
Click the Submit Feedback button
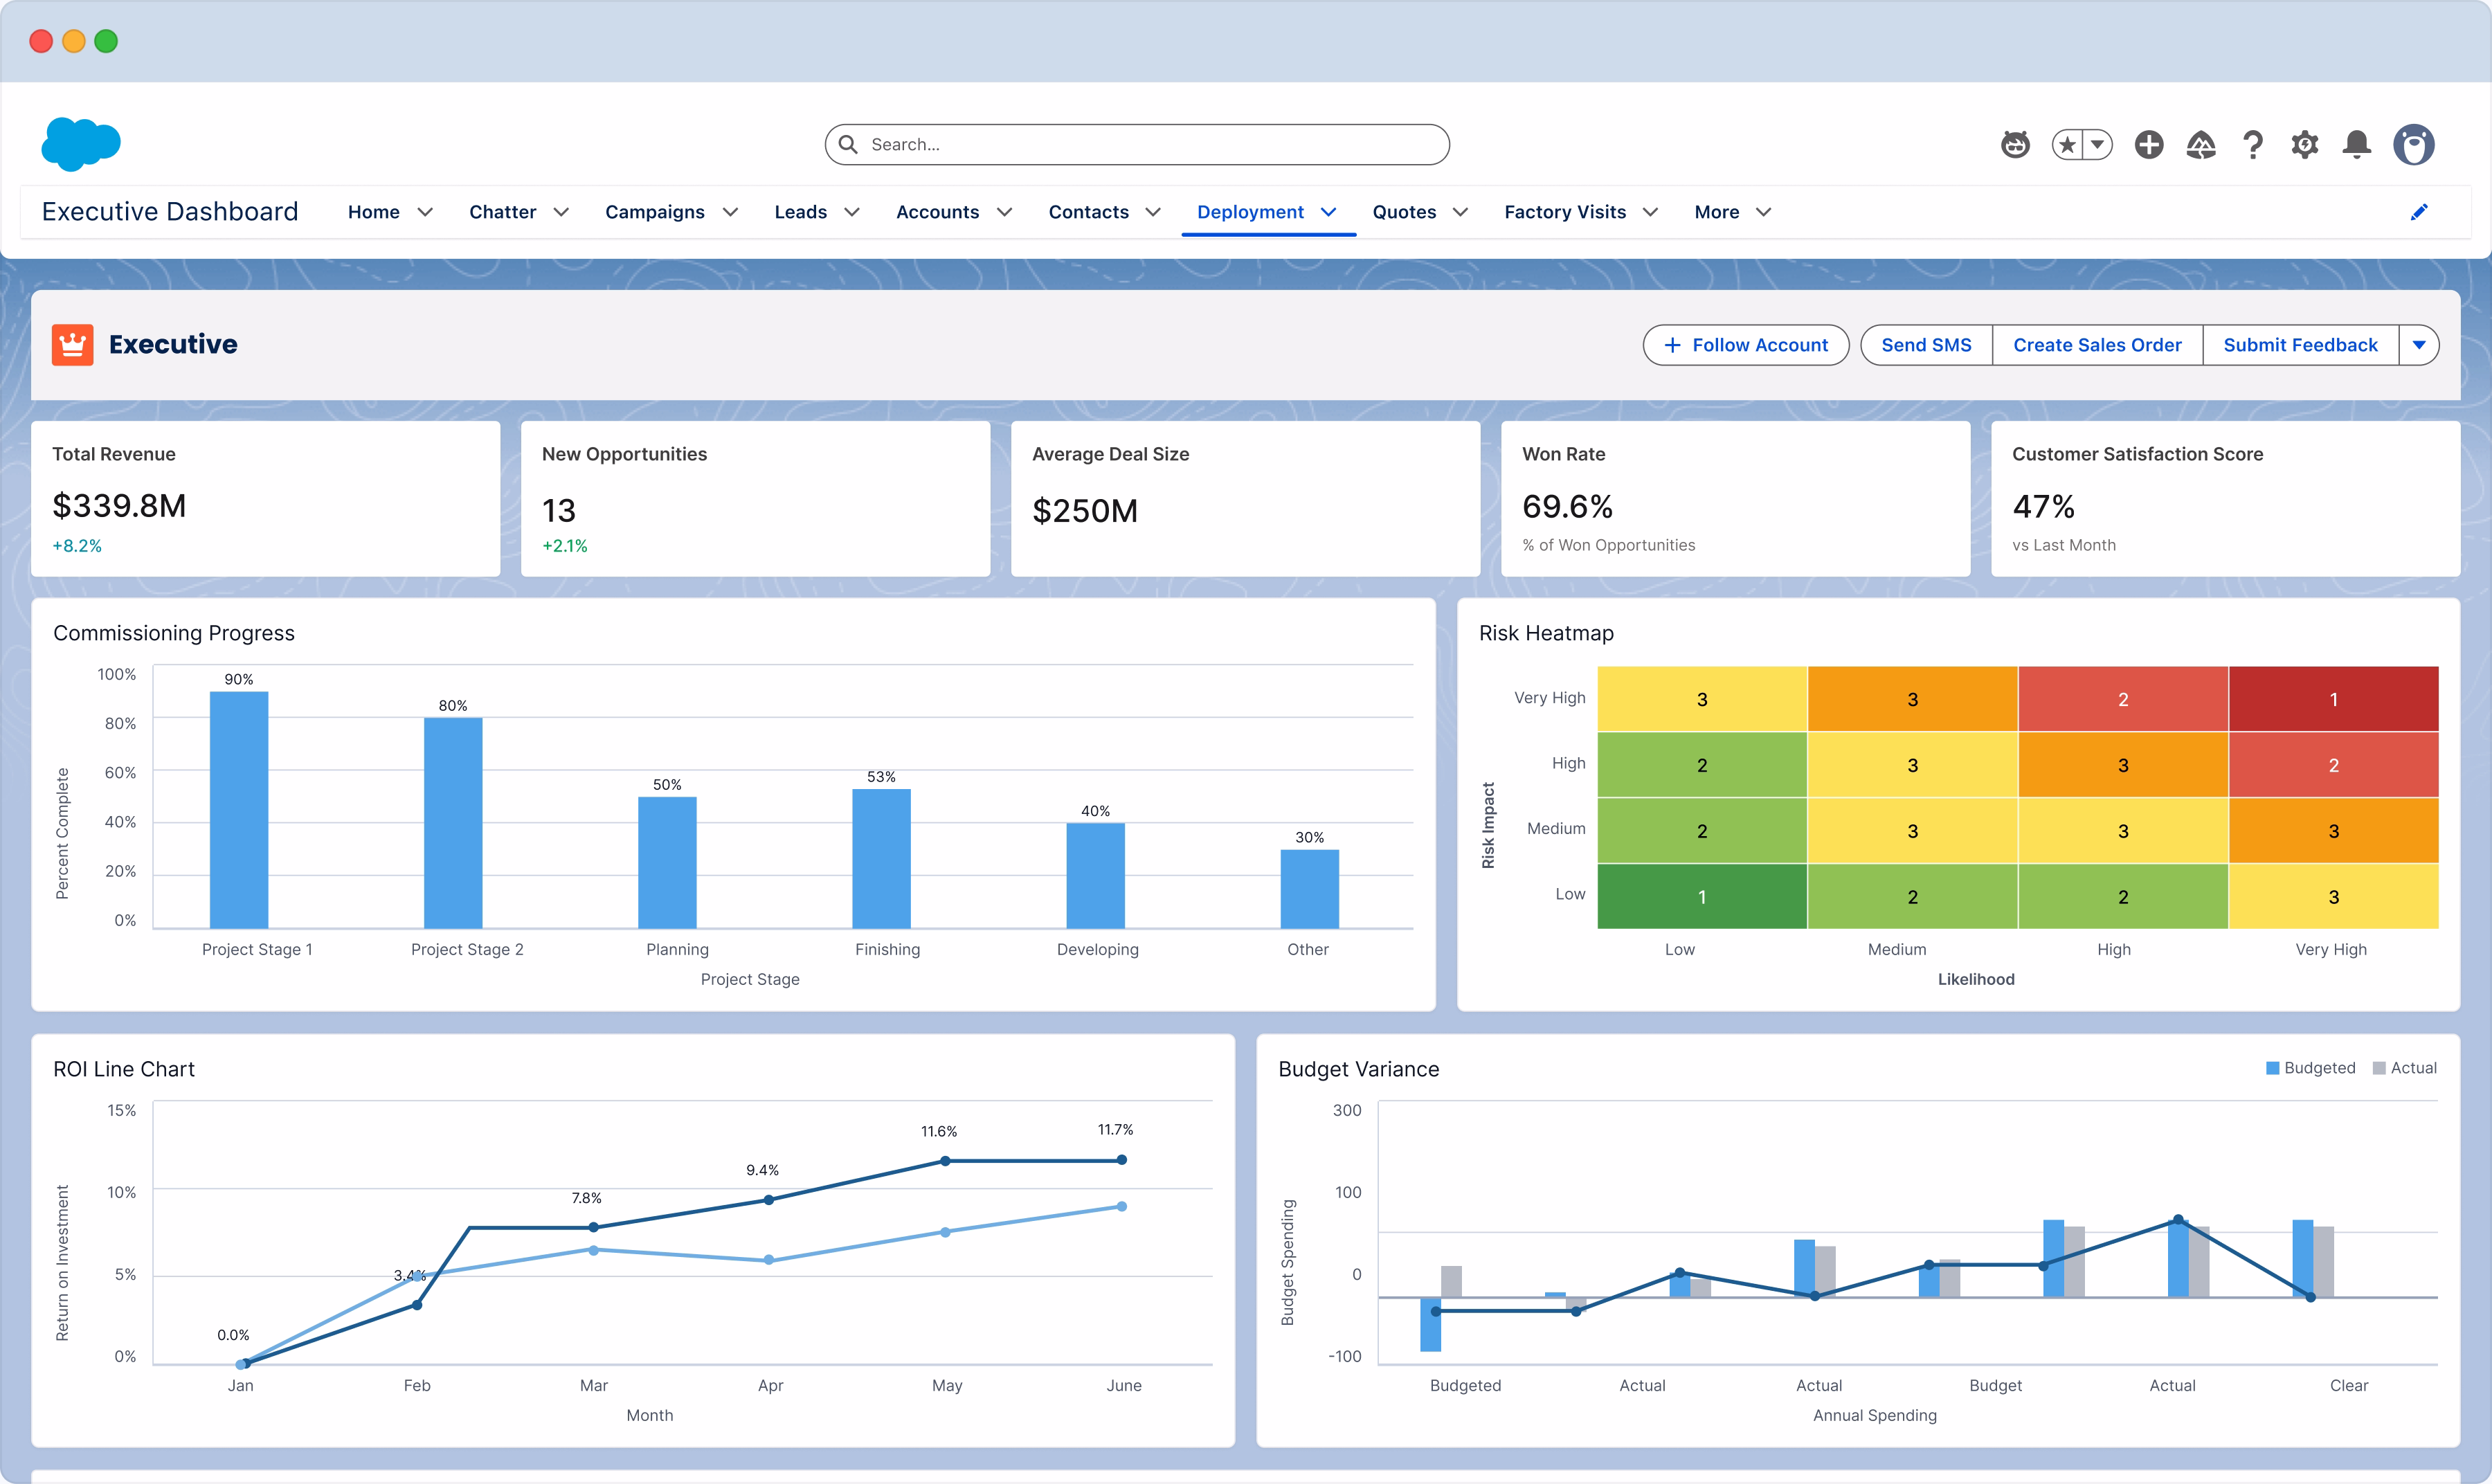pyautogui.click(x=2300, y=345)
